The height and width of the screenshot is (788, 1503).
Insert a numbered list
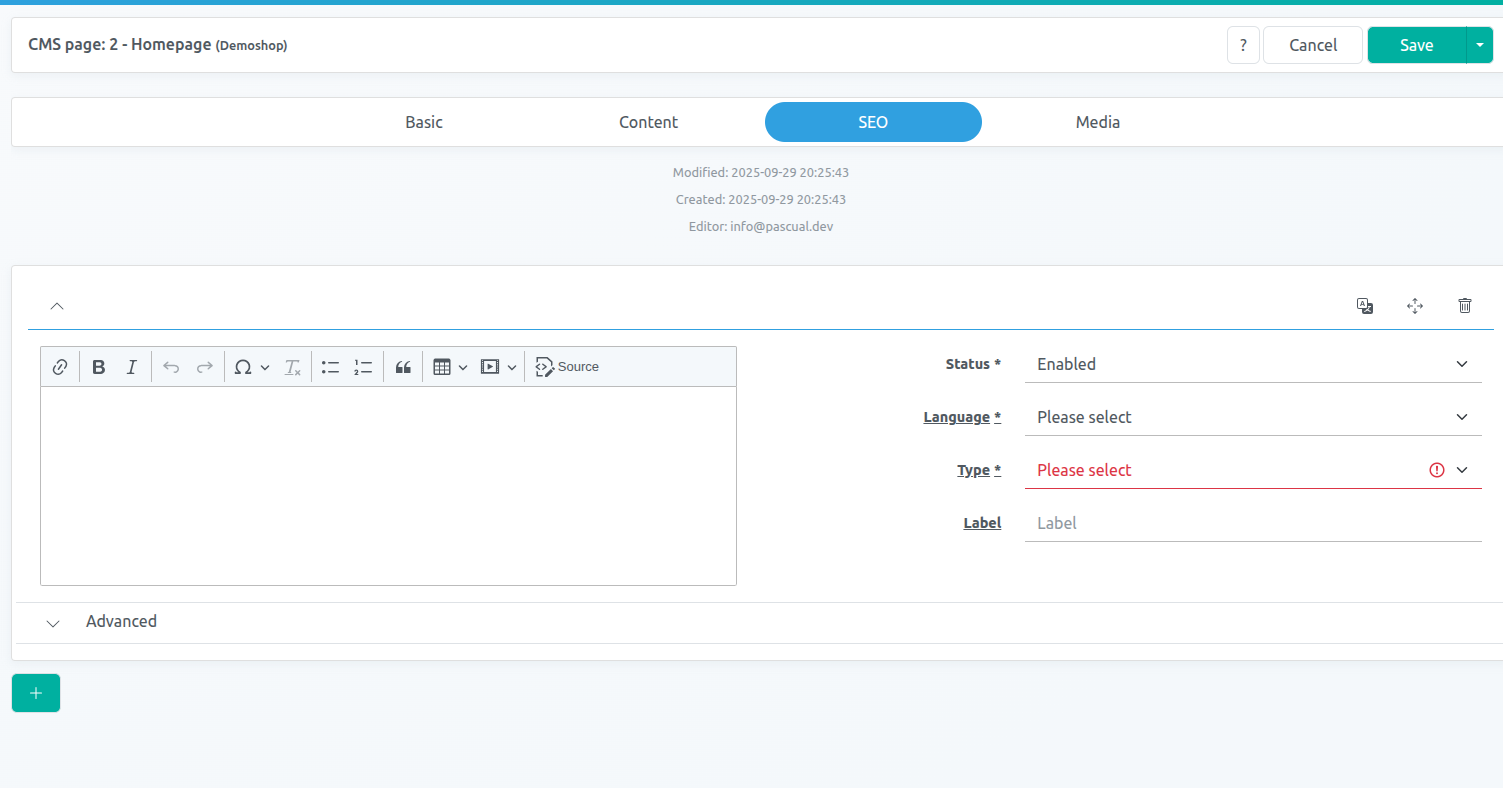tap(363, 367)
